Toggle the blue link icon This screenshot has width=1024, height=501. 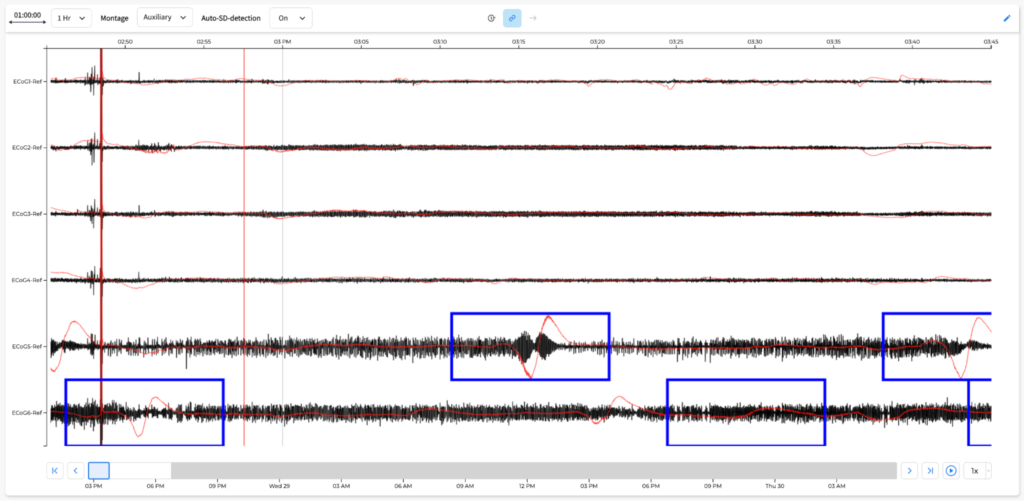pyautogui.click(x=512, y=18)
